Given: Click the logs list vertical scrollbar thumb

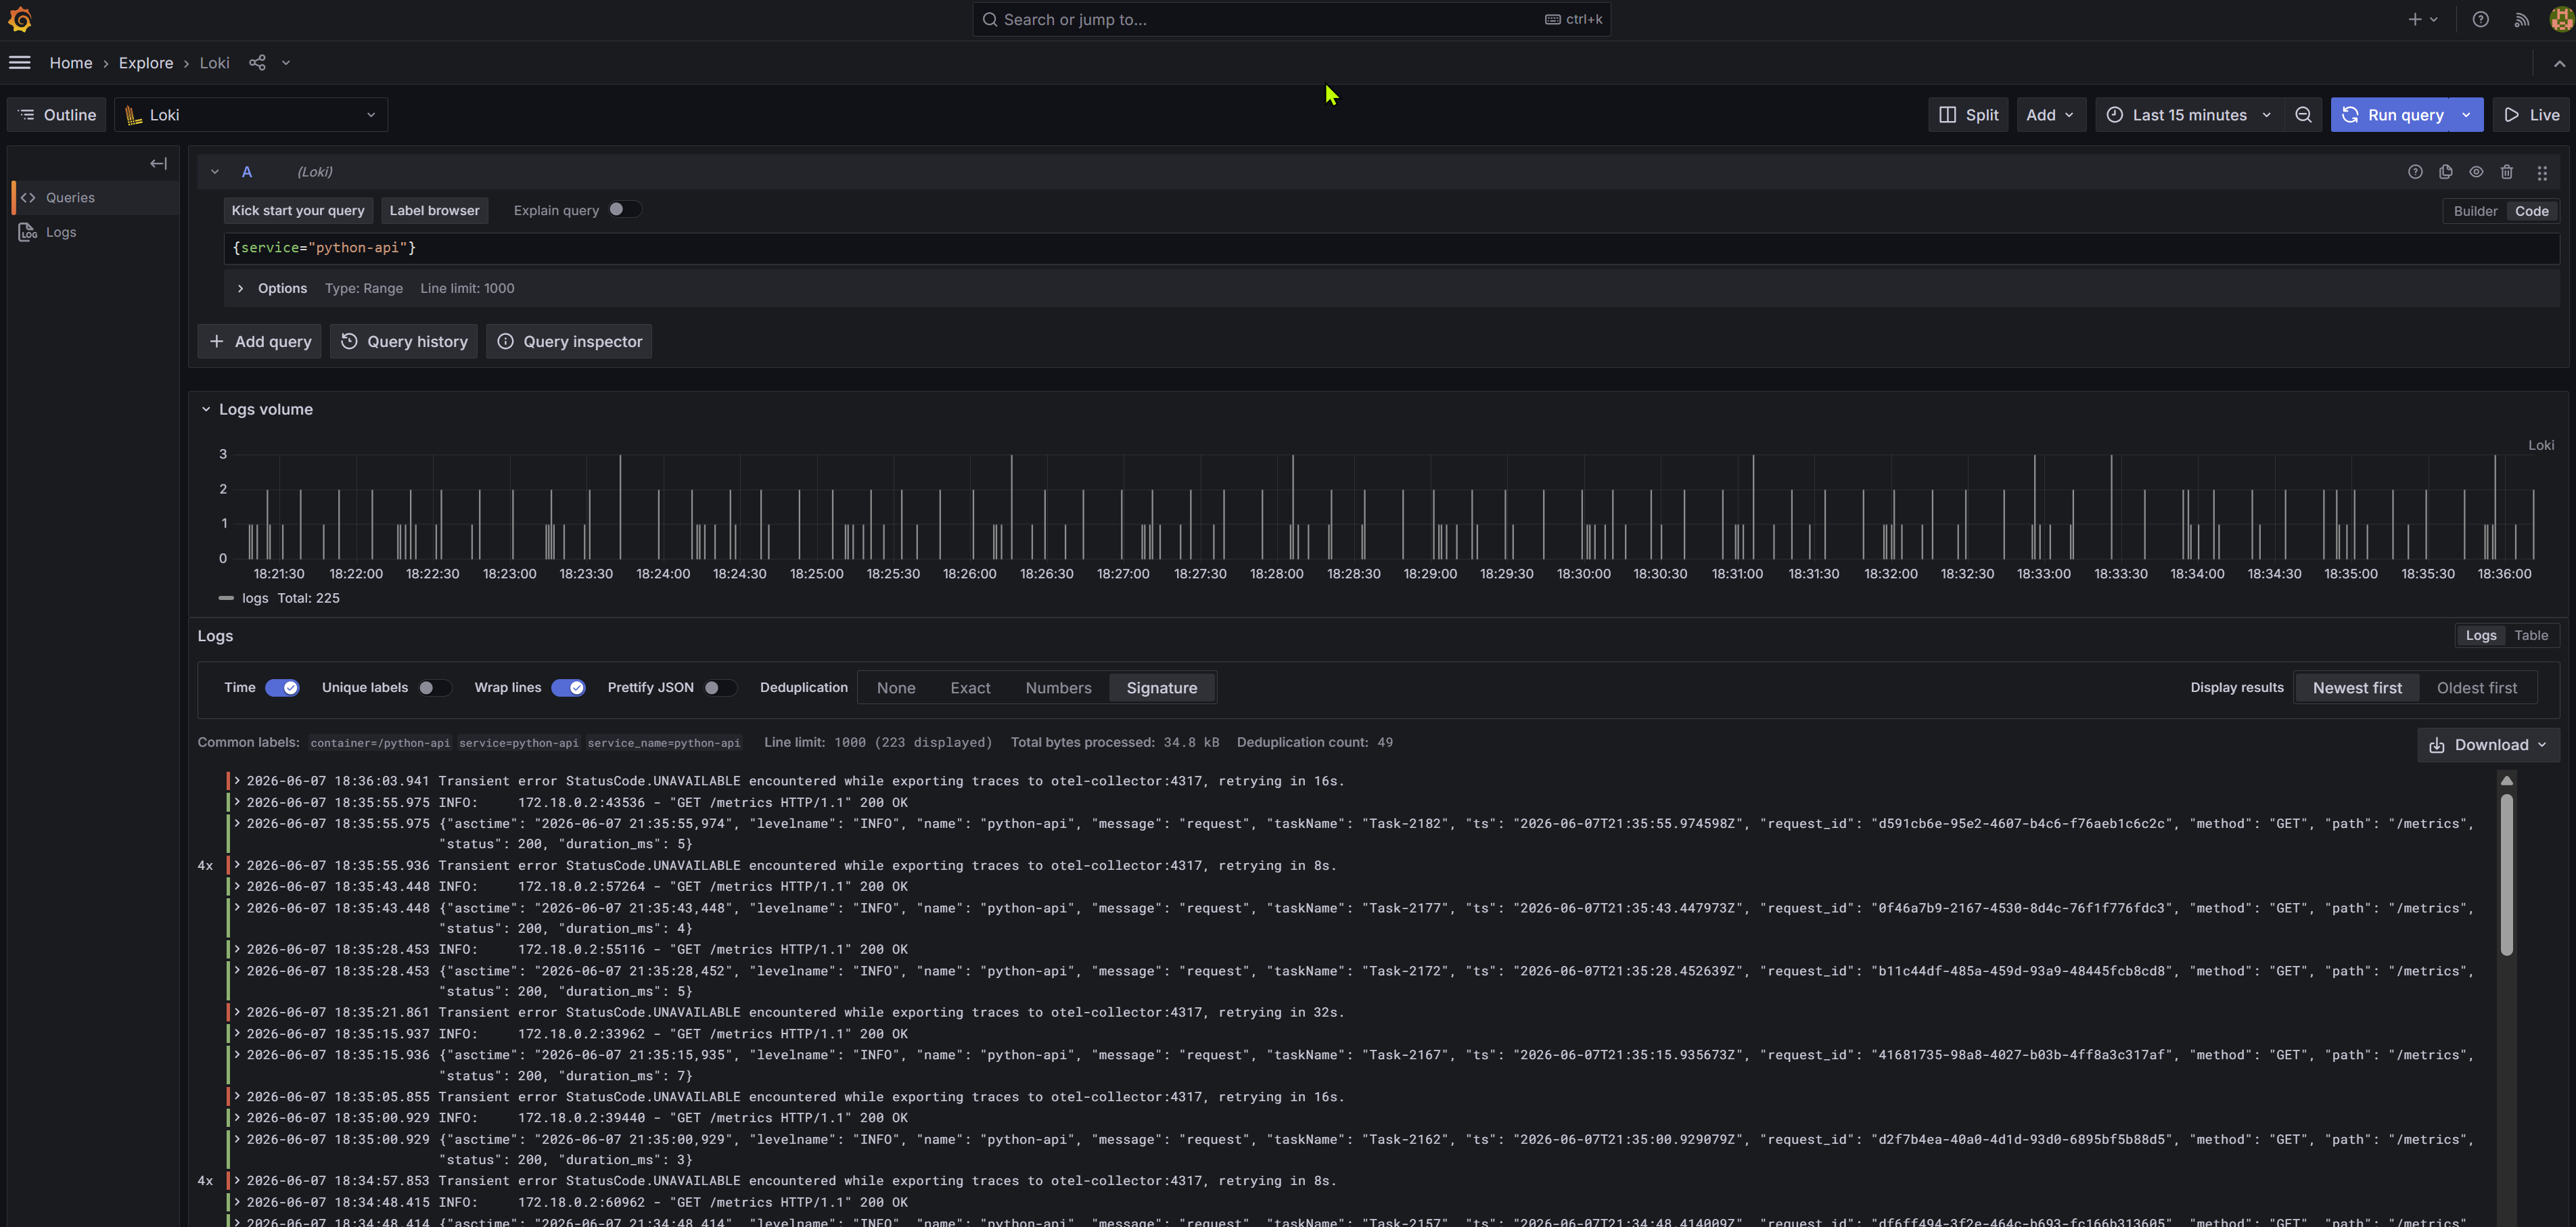Looking at the screenshot, I should click(2506, 875).
